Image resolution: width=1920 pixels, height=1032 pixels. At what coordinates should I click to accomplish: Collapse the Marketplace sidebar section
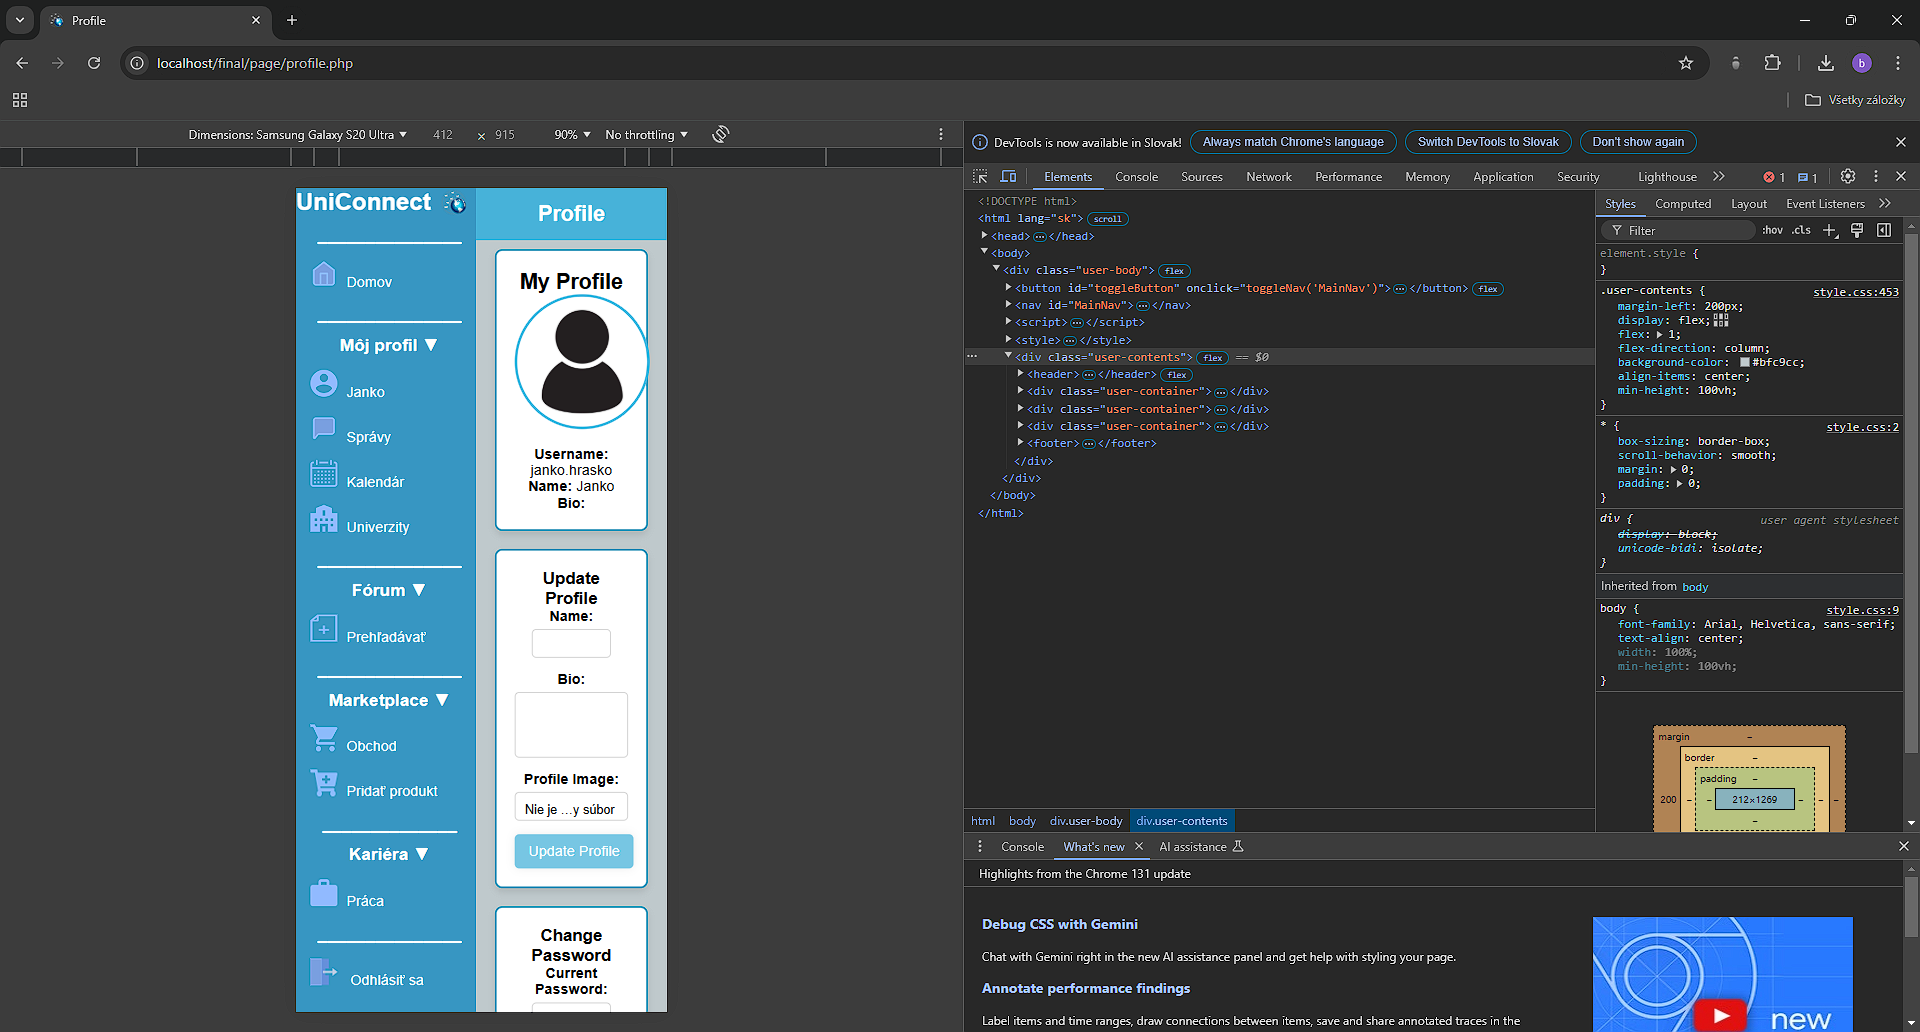click(389, 700)
